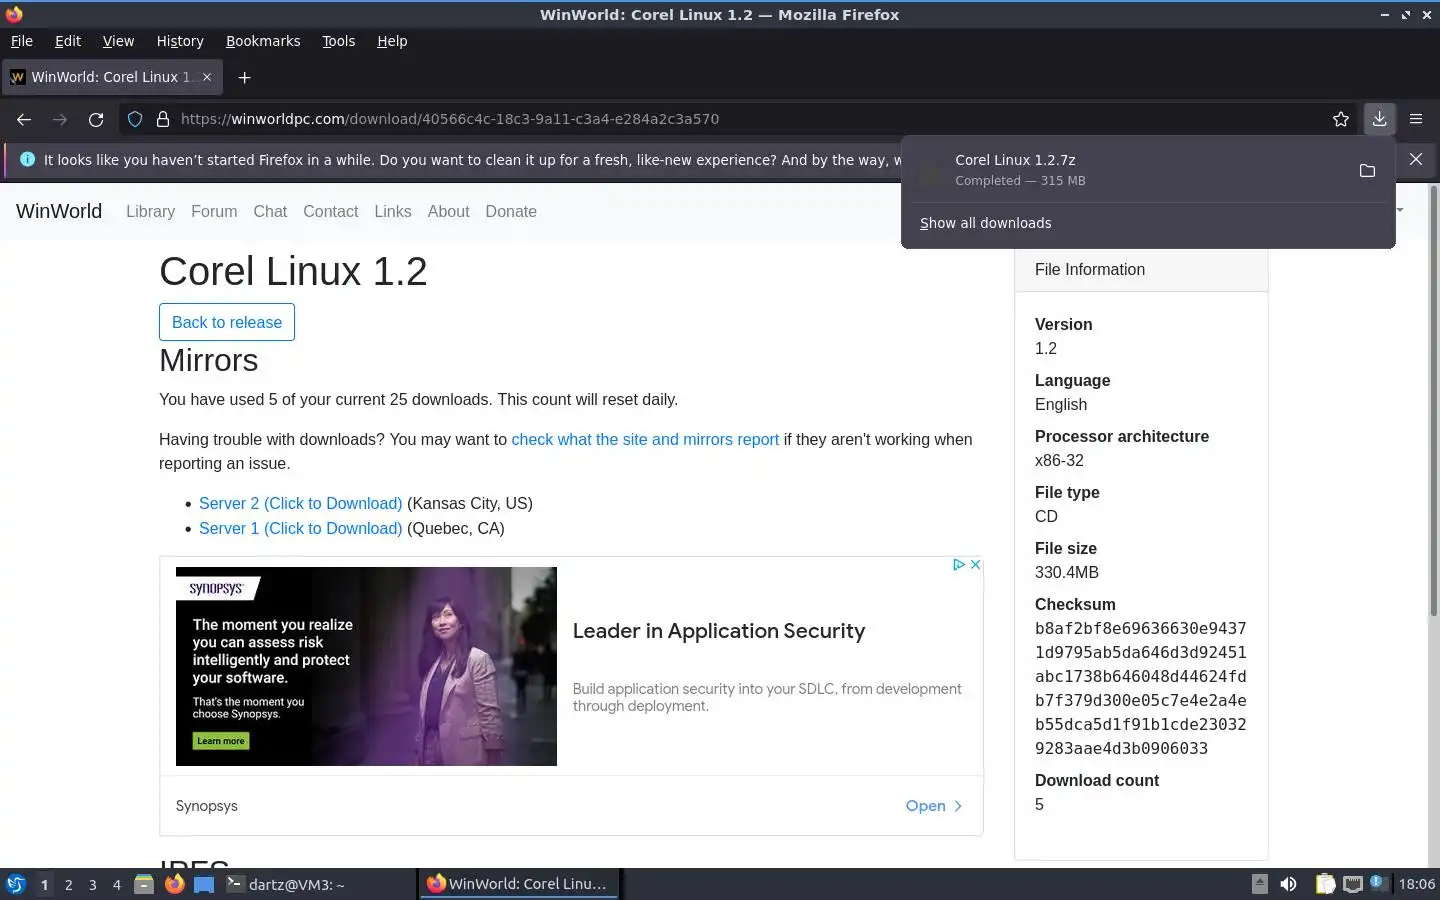The image size is (1440, 900).
Task: Switch to the dartz@VM3 terminal window
Action: 318,884
